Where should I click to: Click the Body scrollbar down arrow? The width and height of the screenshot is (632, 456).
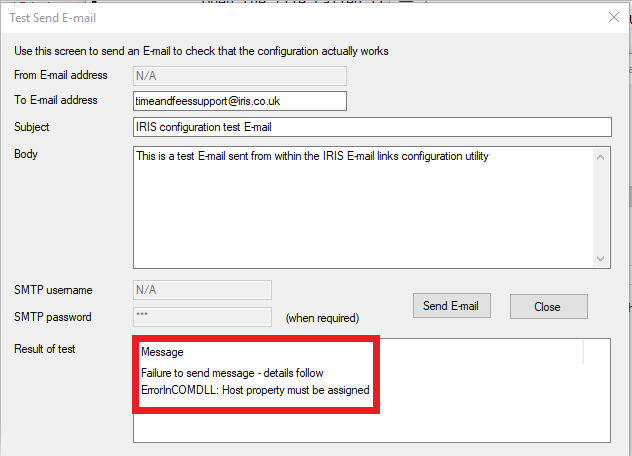tap(601, 258)
